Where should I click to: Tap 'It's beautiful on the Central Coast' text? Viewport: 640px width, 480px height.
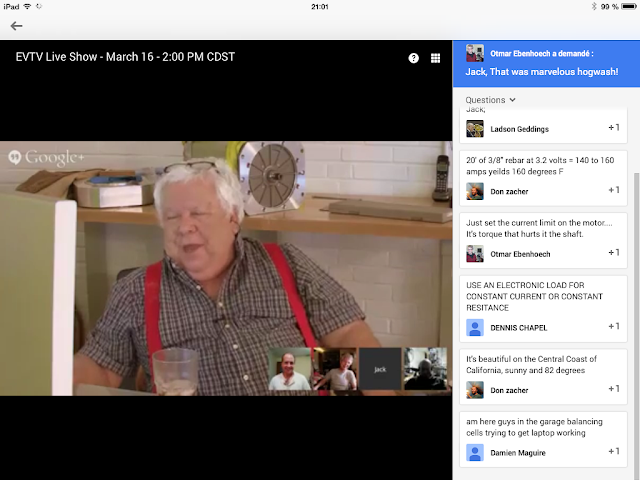(531, 364)
